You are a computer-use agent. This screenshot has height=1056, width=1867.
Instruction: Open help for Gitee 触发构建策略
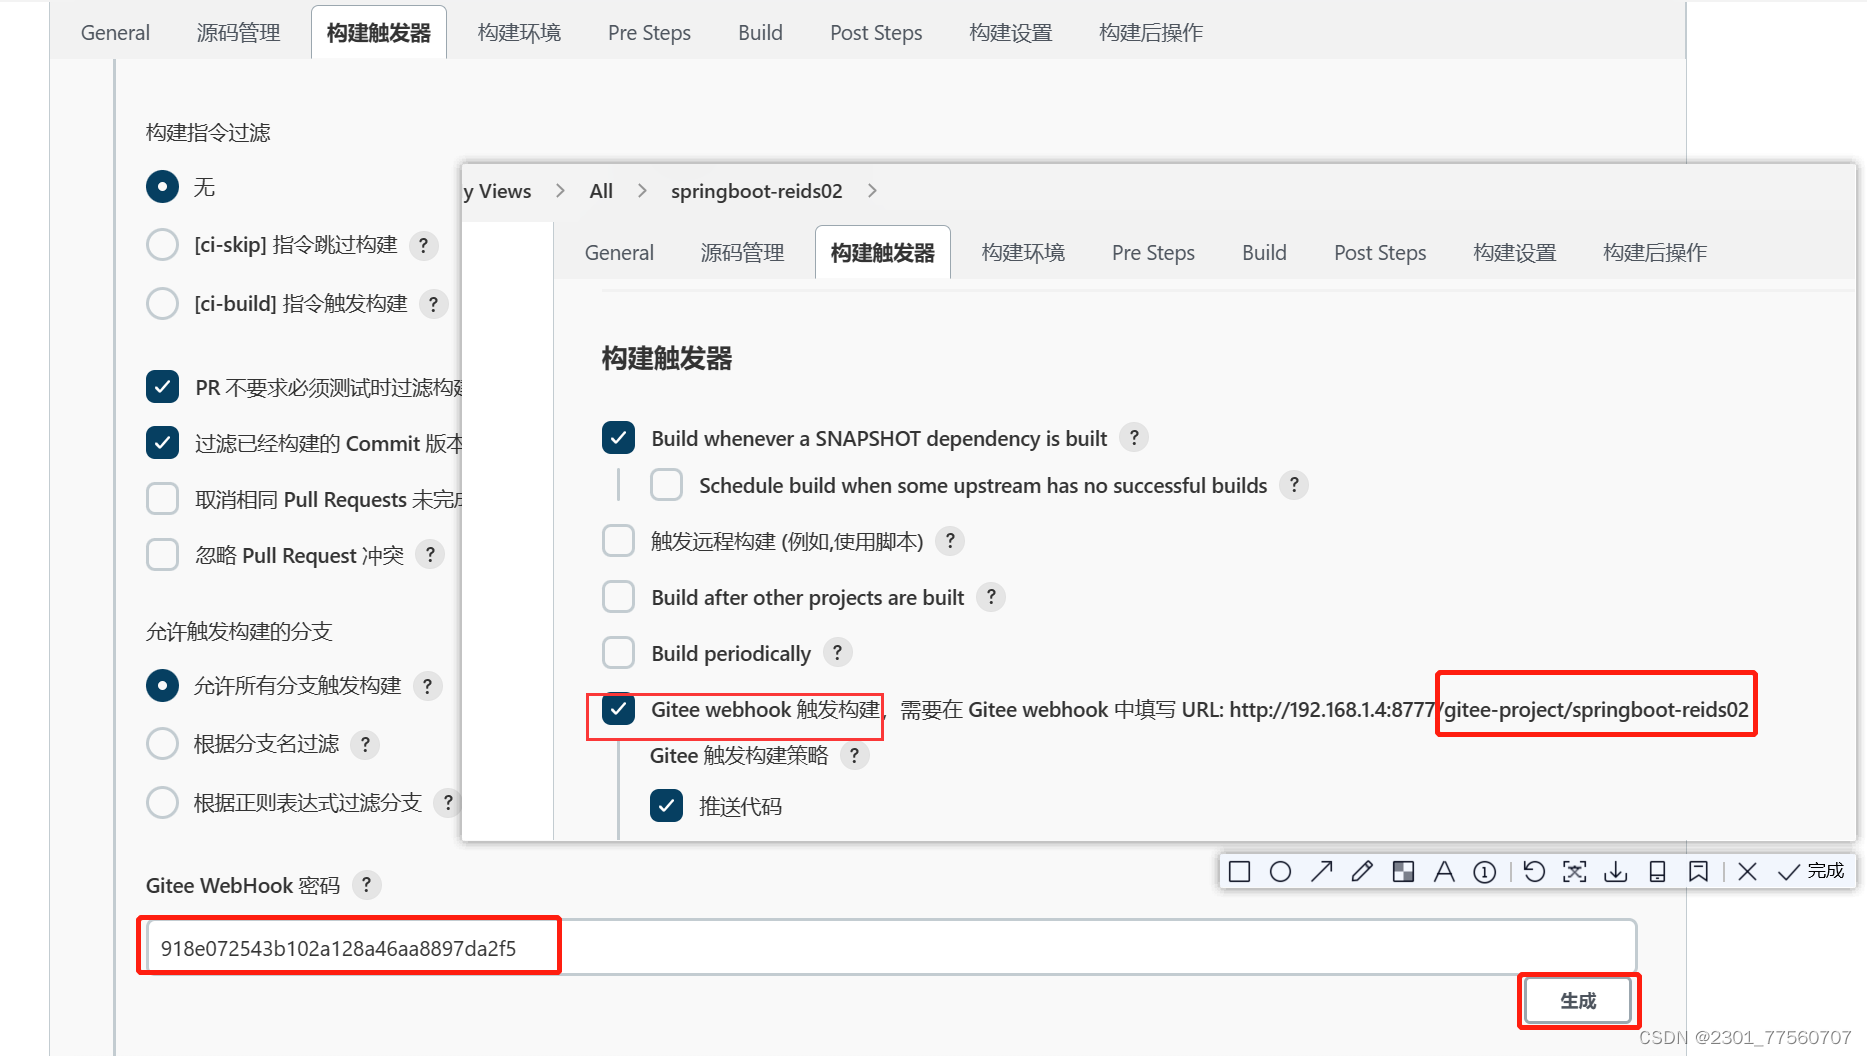pos(855,756)
